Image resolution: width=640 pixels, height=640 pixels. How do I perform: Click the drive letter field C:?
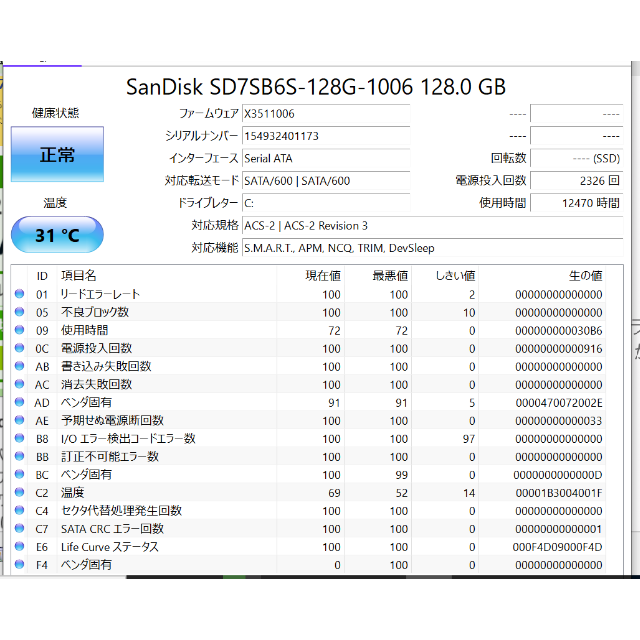[326, 203]
